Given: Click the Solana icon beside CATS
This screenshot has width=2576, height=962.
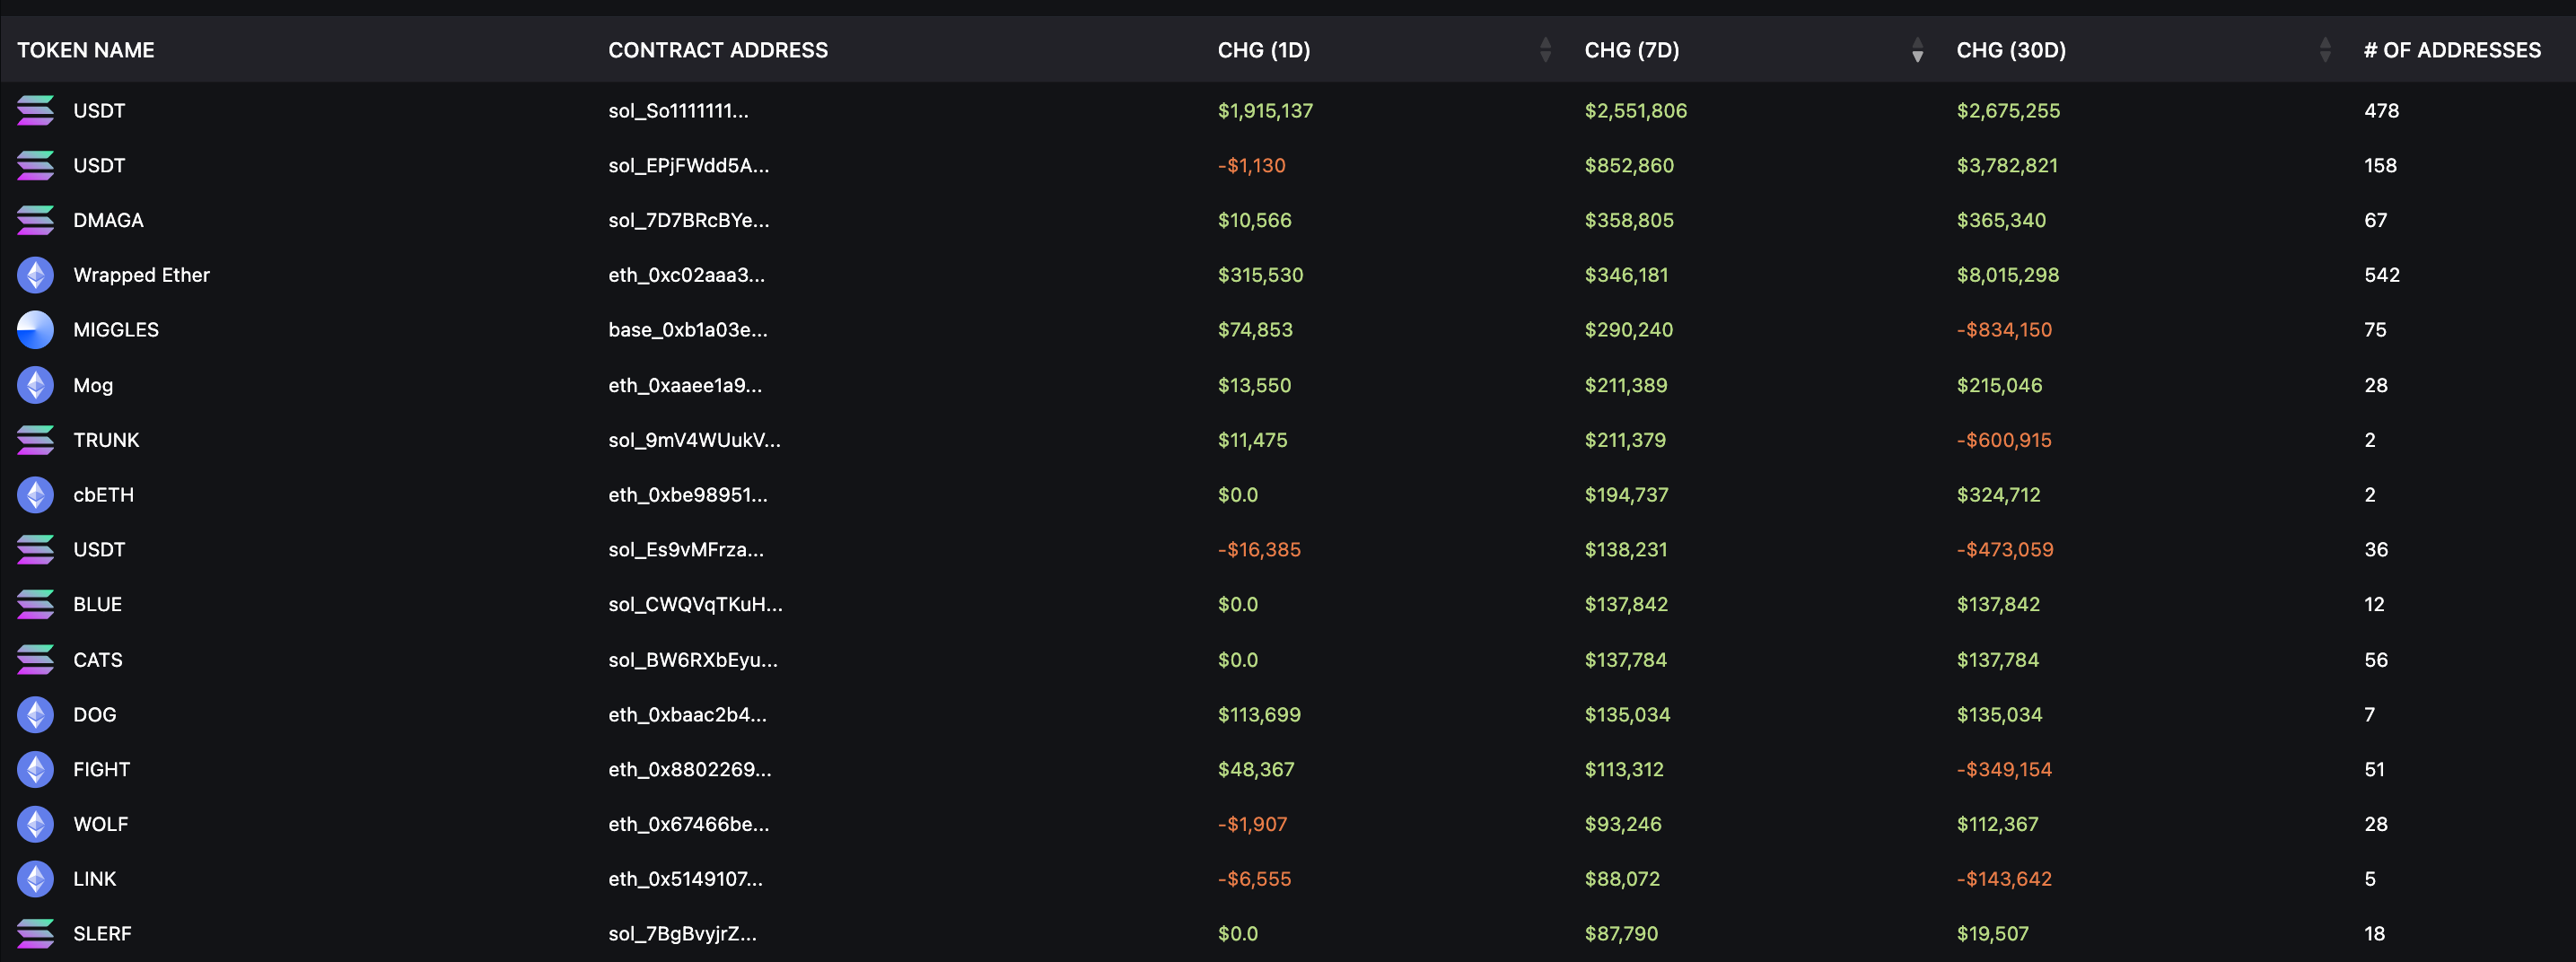Looking at the screenshot, I should [x=35, y=660].
